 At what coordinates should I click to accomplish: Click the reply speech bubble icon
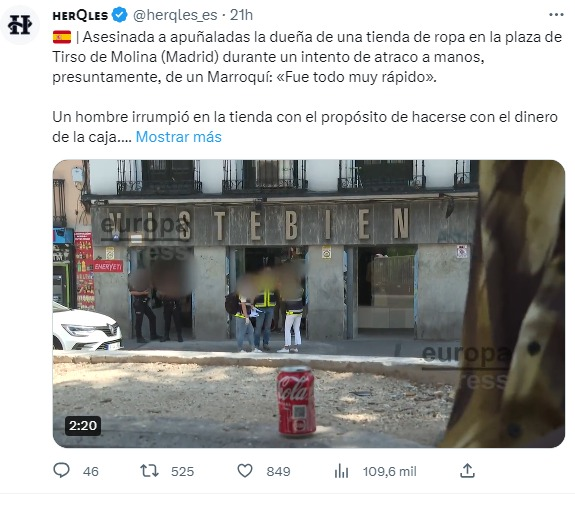(61, 470)
